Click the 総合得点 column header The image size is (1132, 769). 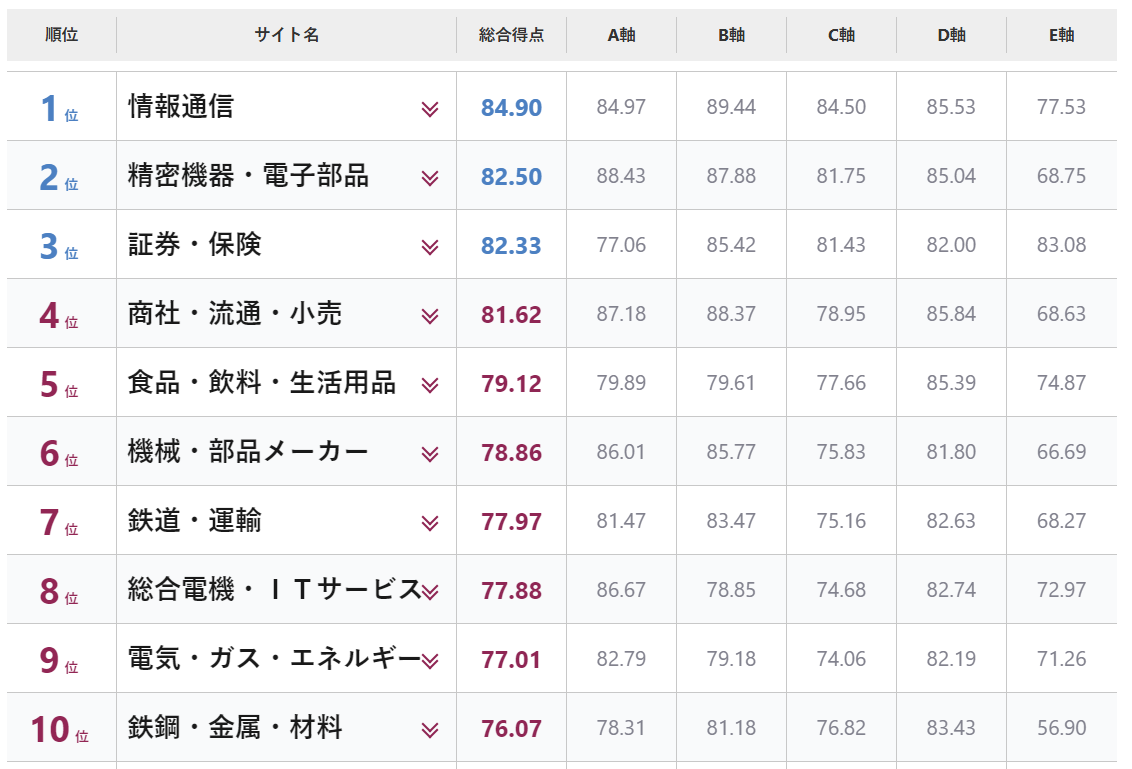coord(511,35)
